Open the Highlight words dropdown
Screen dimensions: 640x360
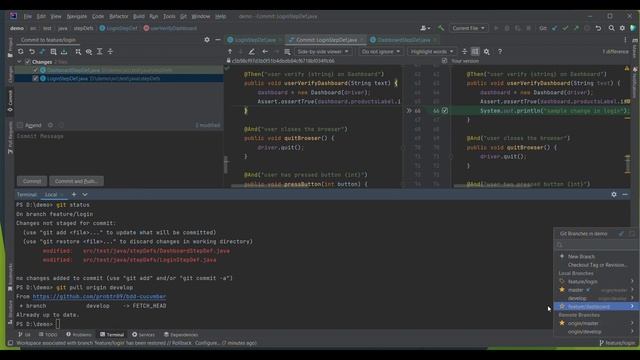(x=432, y=52)
